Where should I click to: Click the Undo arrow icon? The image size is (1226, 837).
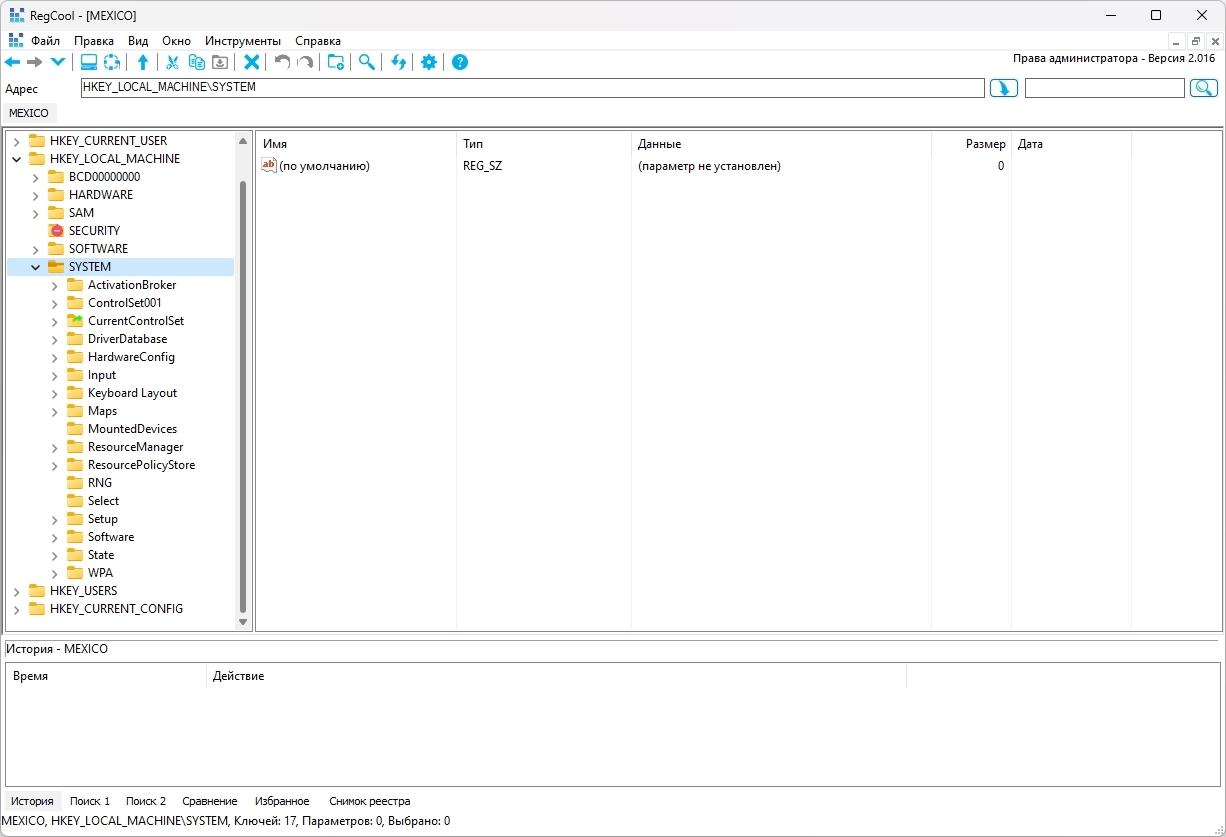pyautogui.click(x=283, y=62)
